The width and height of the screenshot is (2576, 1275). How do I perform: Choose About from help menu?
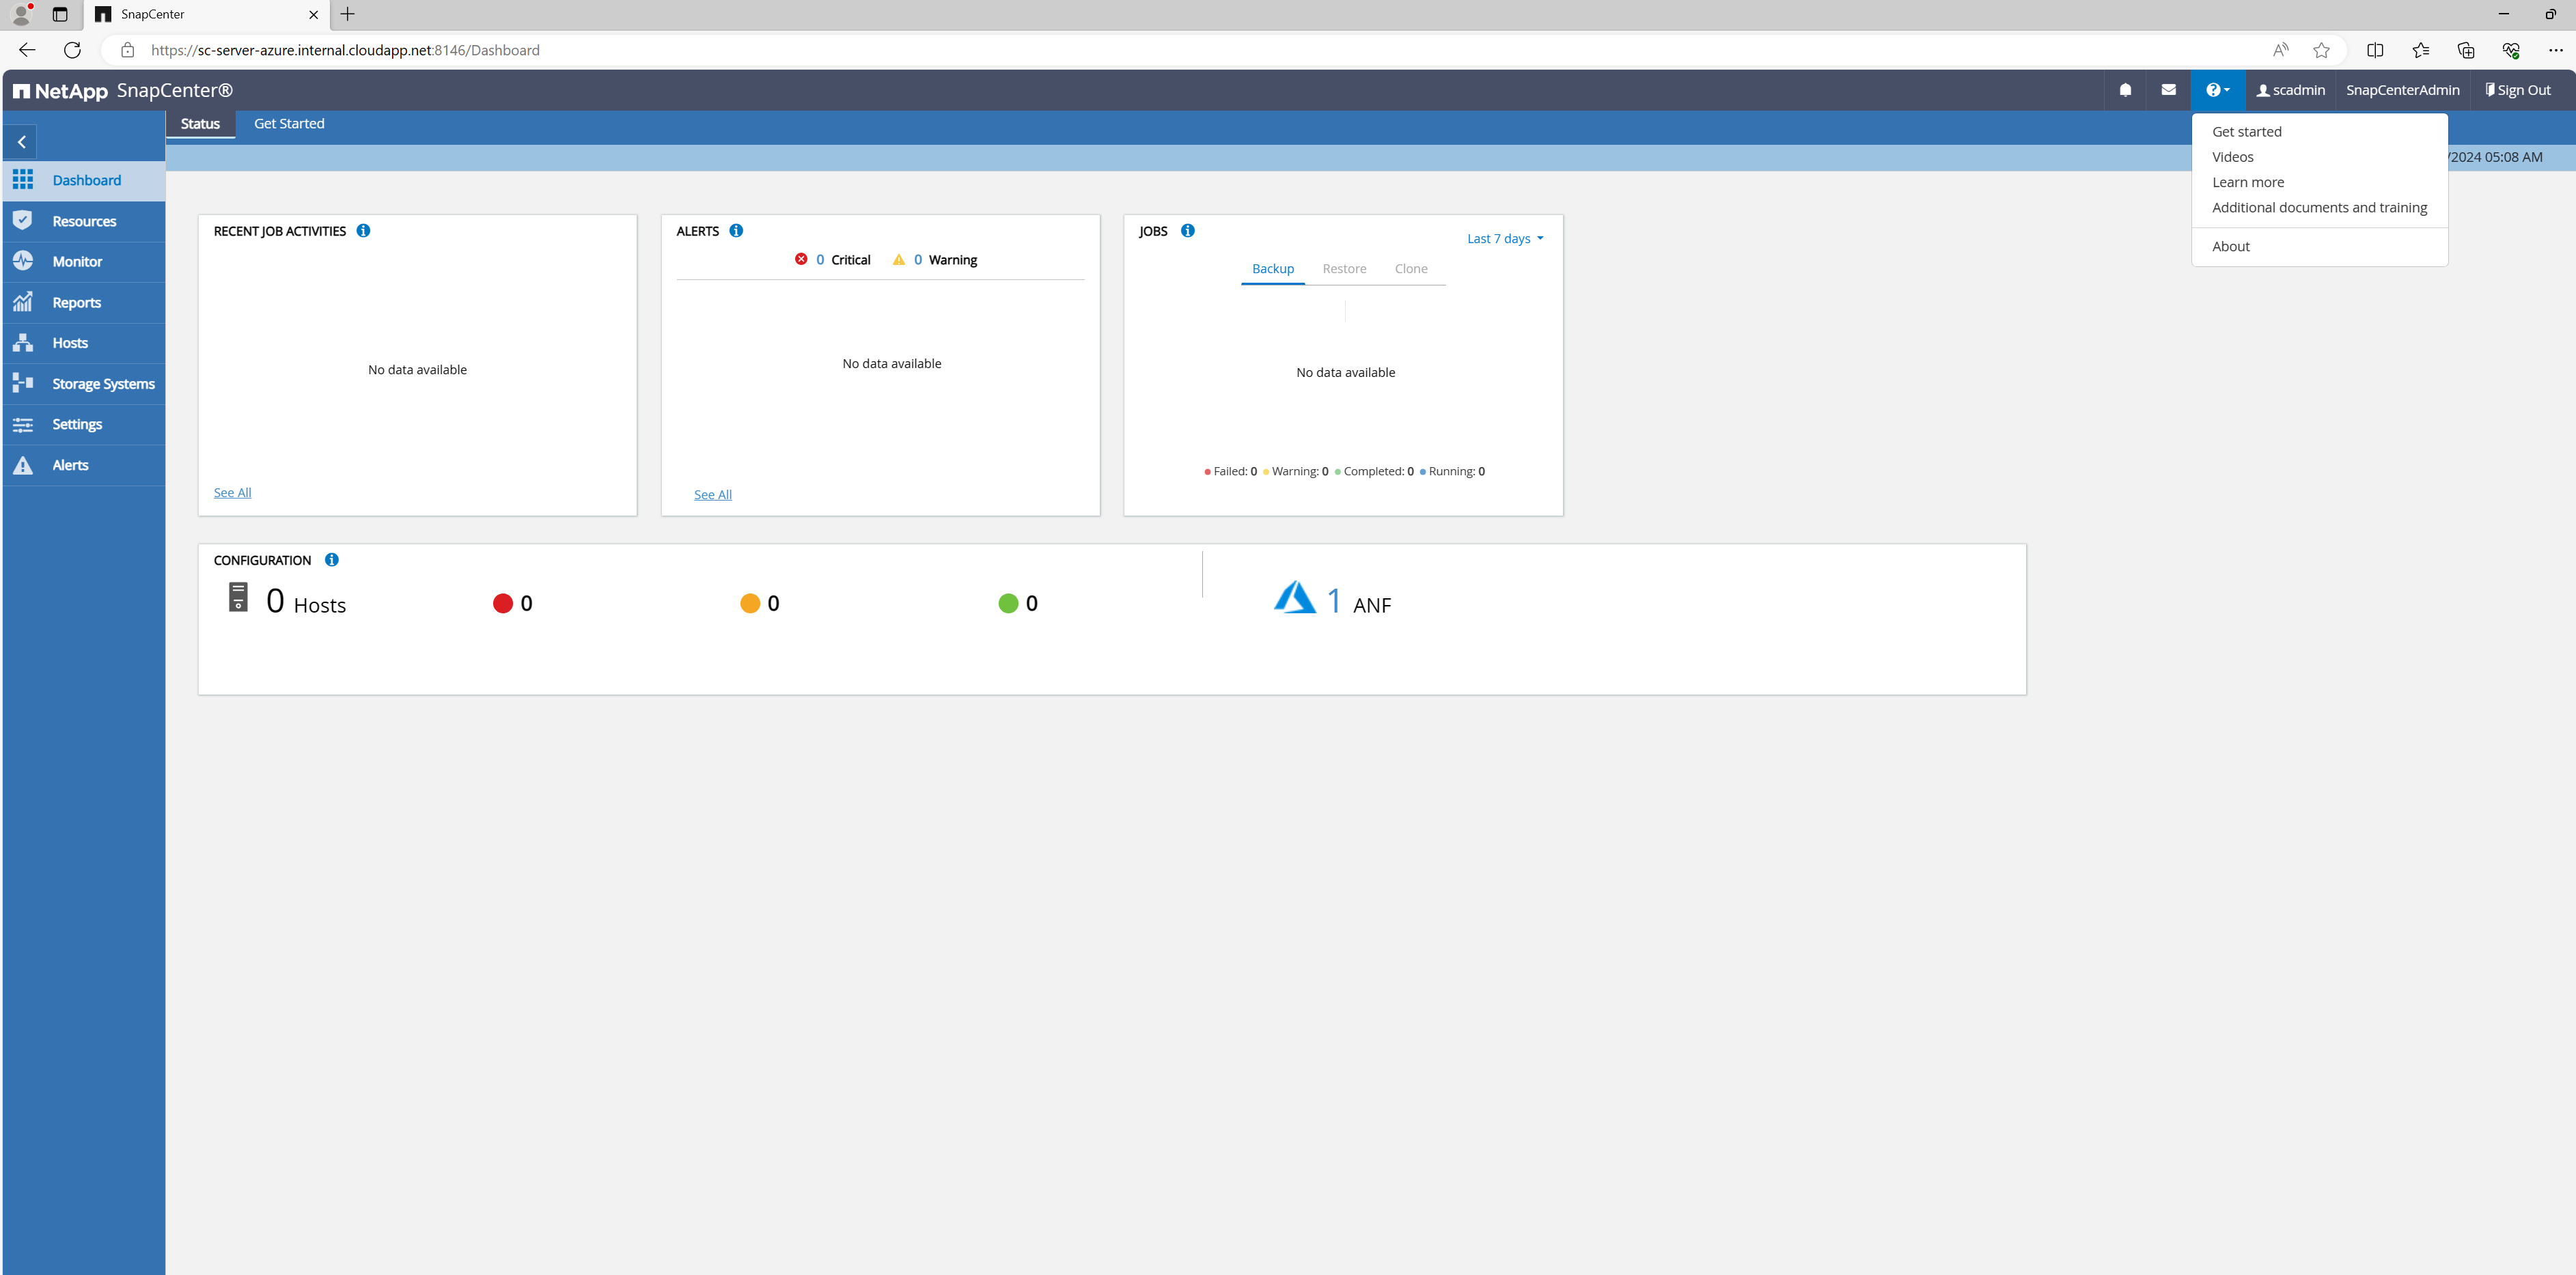click(x=2231, y=247)
